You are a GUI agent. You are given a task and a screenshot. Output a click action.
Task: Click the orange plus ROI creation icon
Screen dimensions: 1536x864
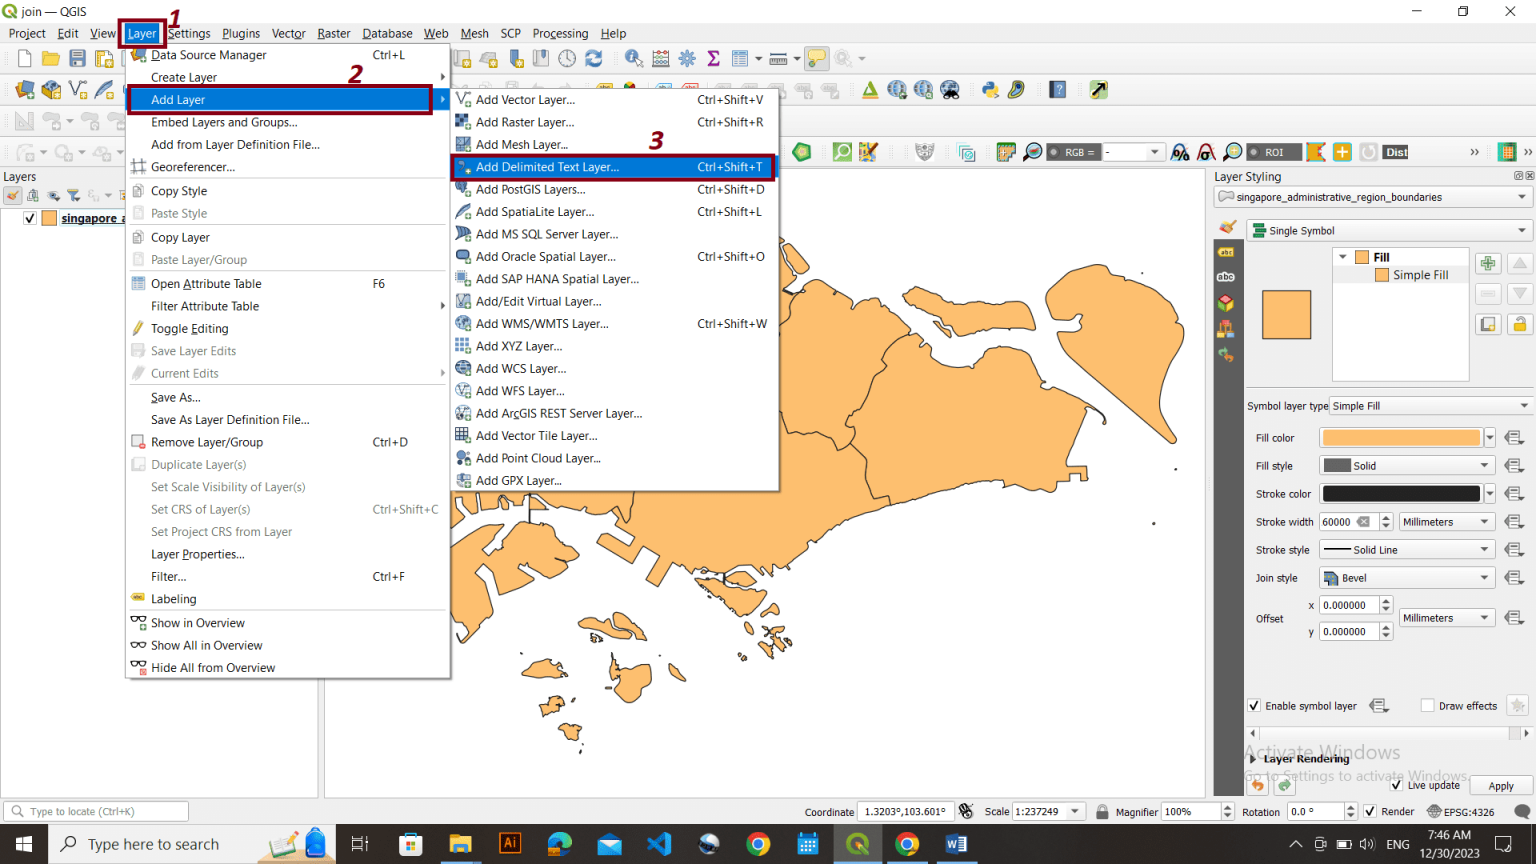[1342, 152]
